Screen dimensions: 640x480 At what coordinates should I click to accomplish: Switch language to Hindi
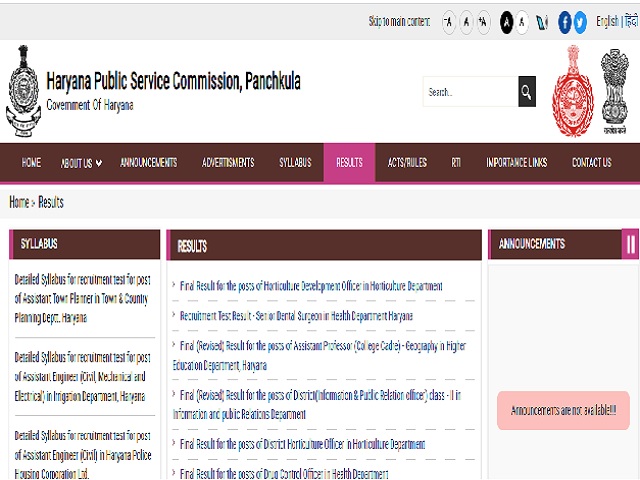coord(631,21)
